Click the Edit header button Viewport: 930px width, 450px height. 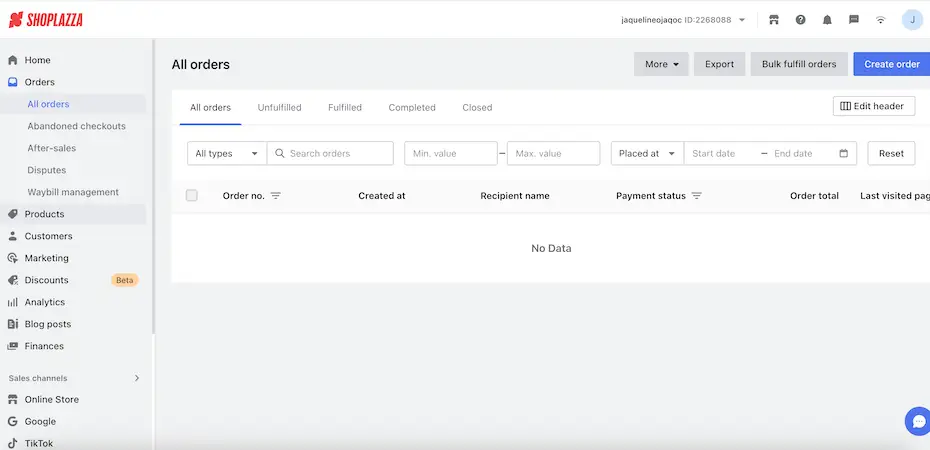(x=873, y=106)
